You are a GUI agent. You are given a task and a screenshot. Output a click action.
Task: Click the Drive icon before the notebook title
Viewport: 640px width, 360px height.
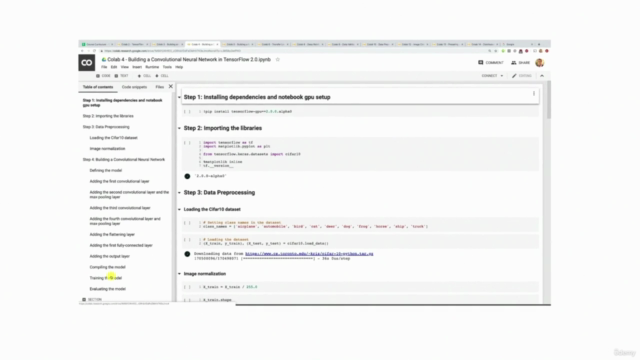tap(104, 60)
